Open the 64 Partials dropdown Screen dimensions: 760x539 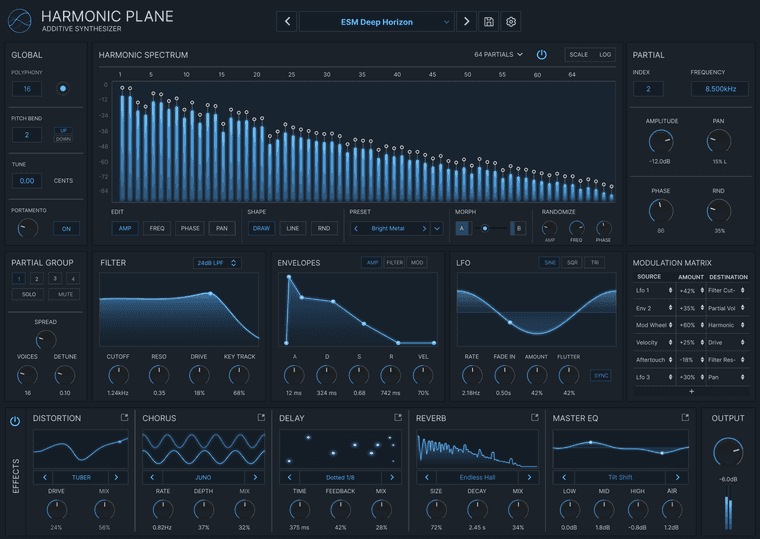tap(499, 55)
